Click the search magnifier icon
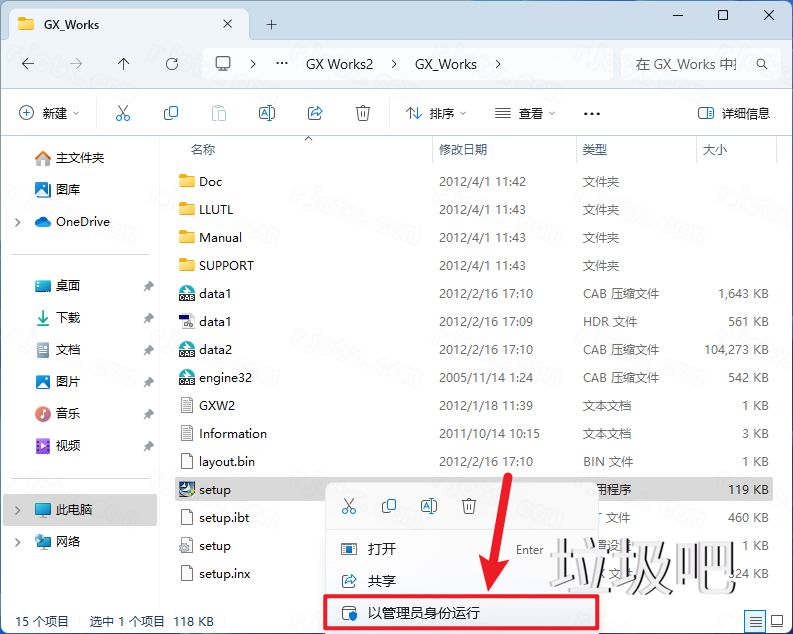The image size is (793, 634). tap(762, 64)
